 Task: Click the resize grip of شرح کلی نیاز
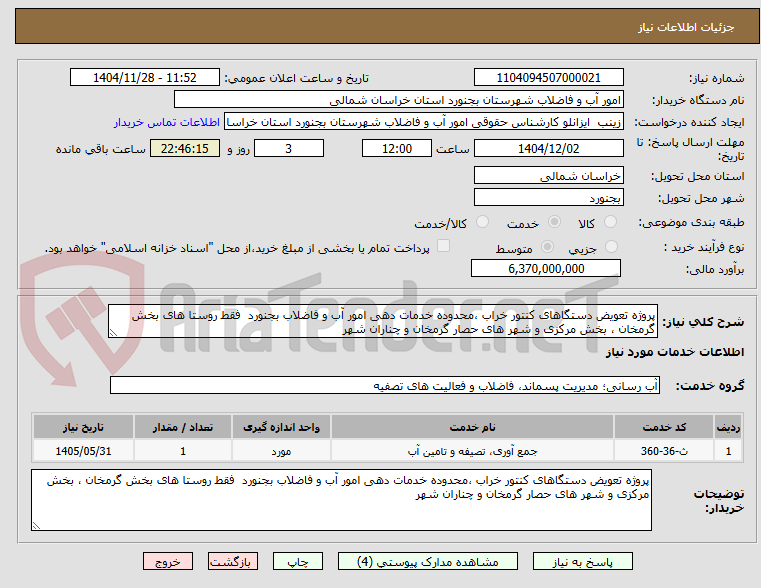pos(113,333)
